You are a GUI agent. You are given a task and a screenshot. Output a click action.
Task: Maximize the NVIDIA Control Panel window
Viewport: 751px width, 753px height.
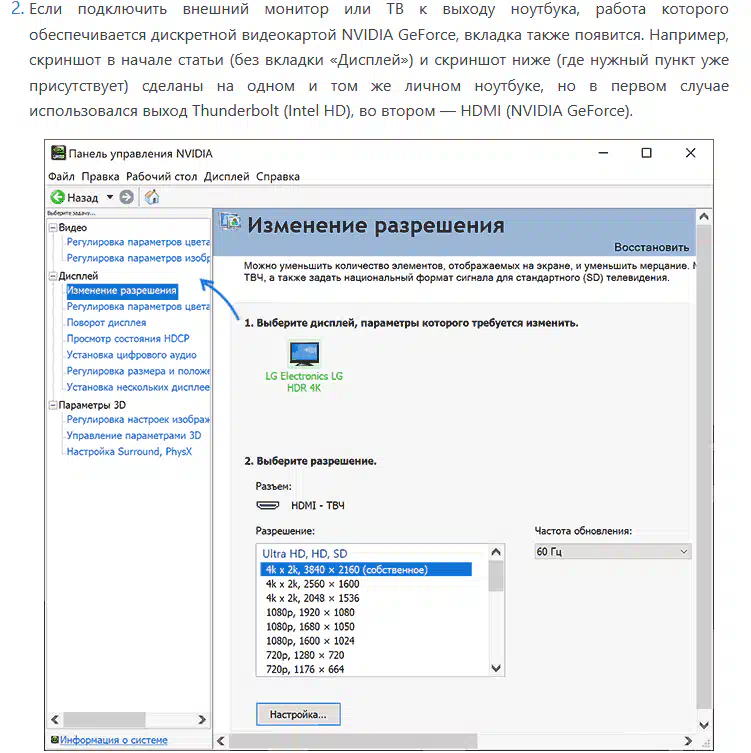(x=646, y=153)
